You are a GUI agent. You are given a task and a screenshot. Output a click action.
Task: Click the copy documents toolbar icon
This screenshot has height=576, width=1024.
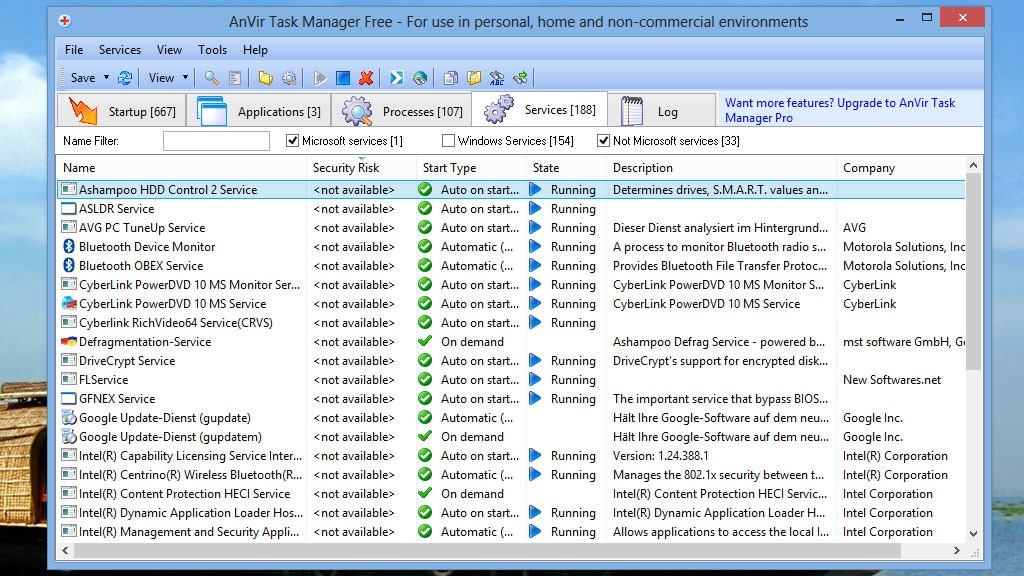[x=451, y=78]
